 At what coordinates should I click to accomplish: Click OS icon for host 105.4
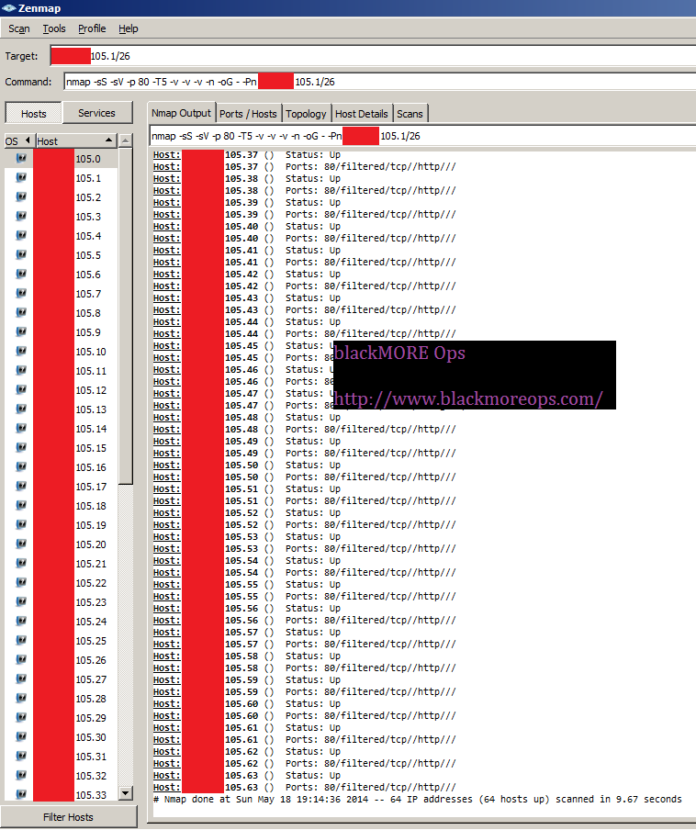click(21, 235)
